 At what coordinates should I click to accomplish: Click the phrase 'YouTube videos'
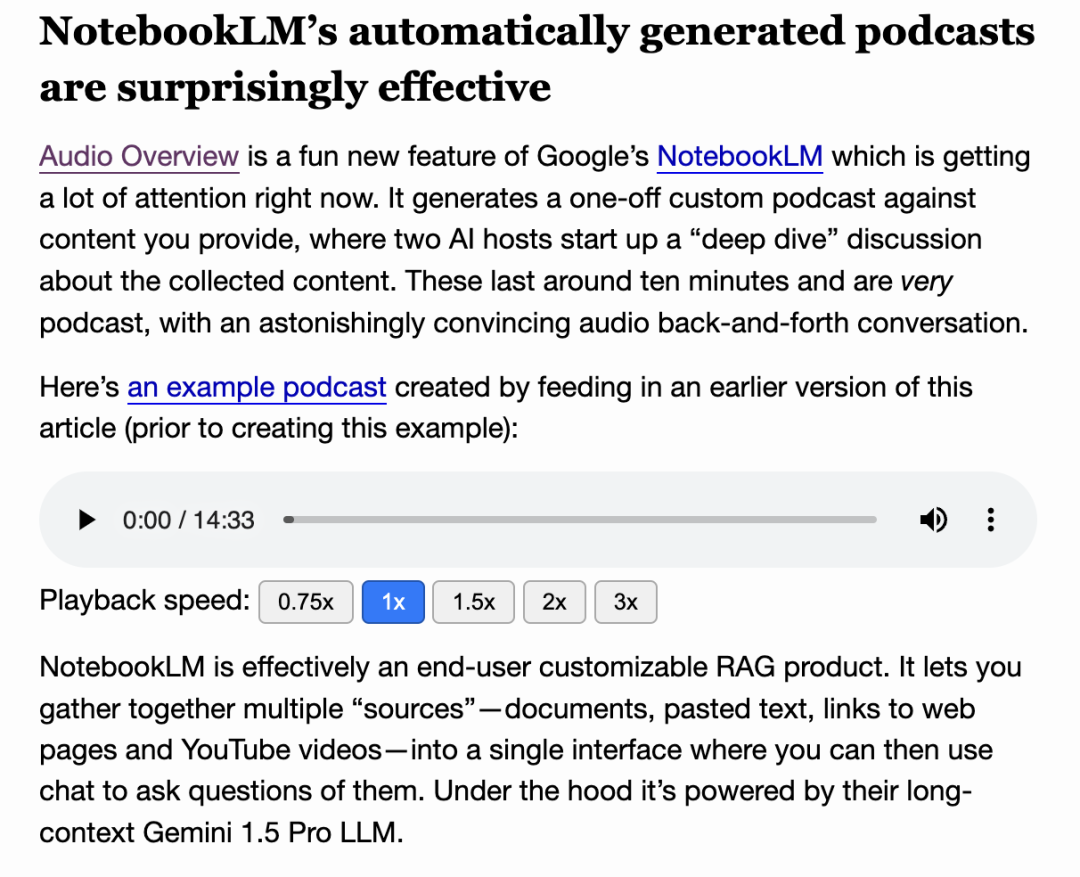[x=282, y=750]
